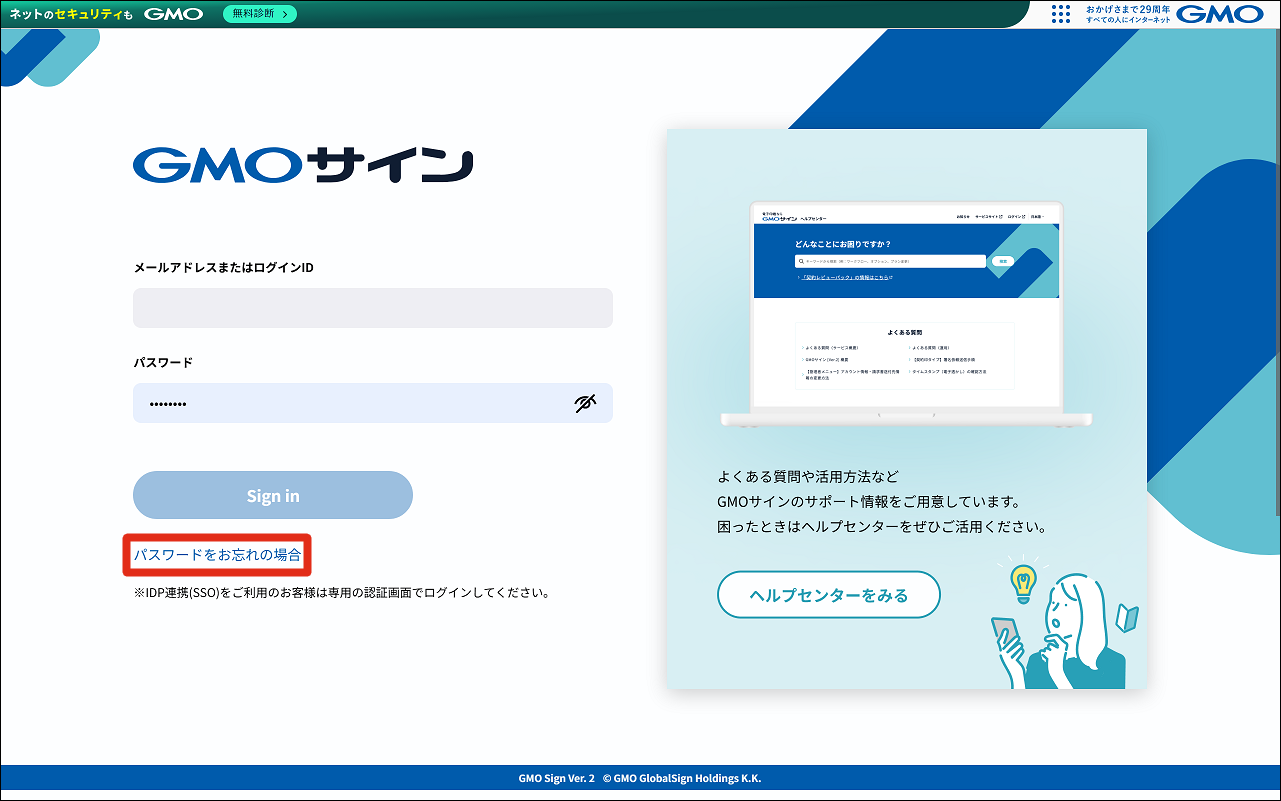
Task: Click the GMO logo in the top-left banner
Action: coord(174,14)
